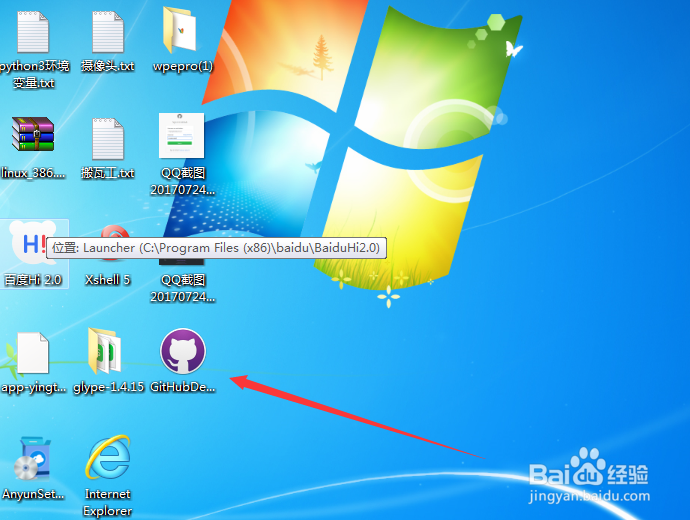The width and height of the screenshot is (690, 520).
Task: Click the "AnyunSet..." label text
Action: click(x=33, y=494)
